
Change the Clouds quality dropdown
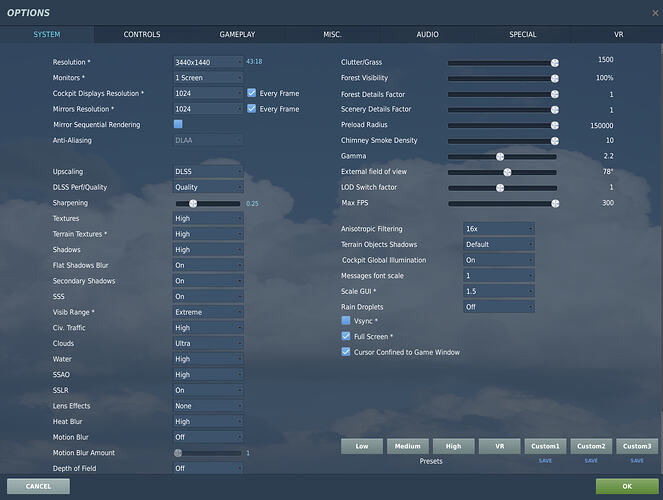208,343
